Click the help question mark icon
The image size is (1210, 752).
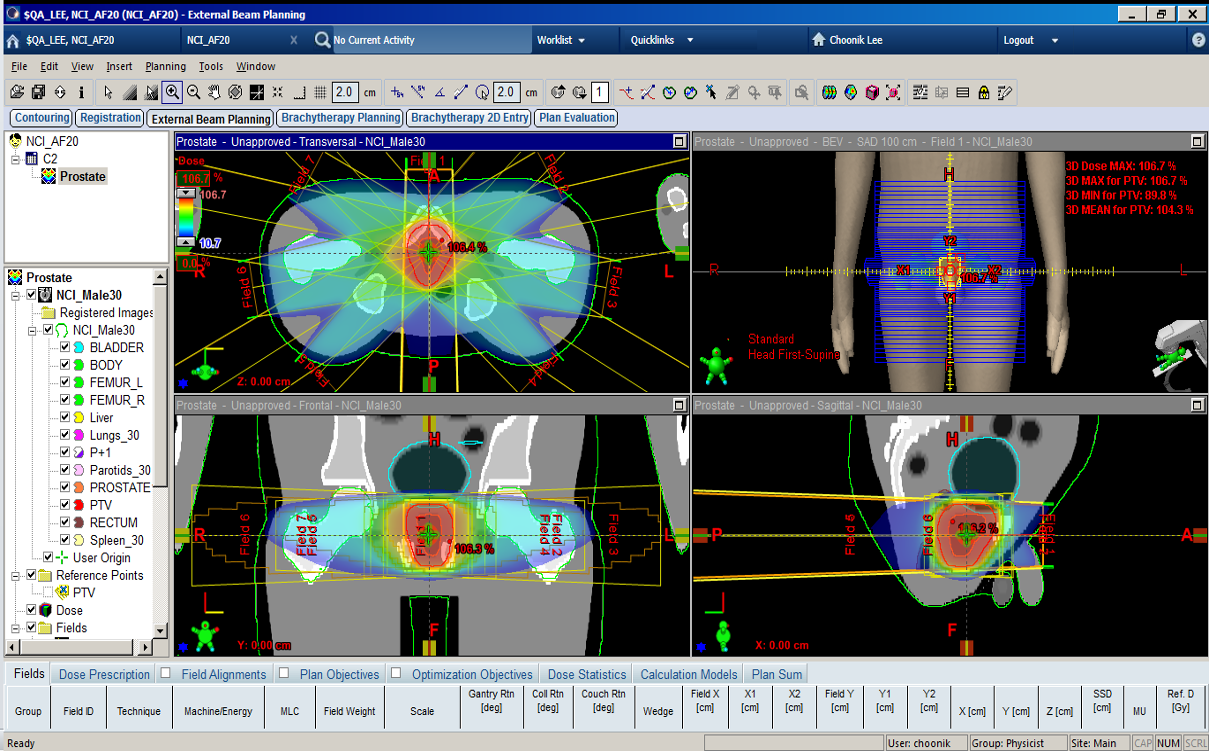[1198, 40]
